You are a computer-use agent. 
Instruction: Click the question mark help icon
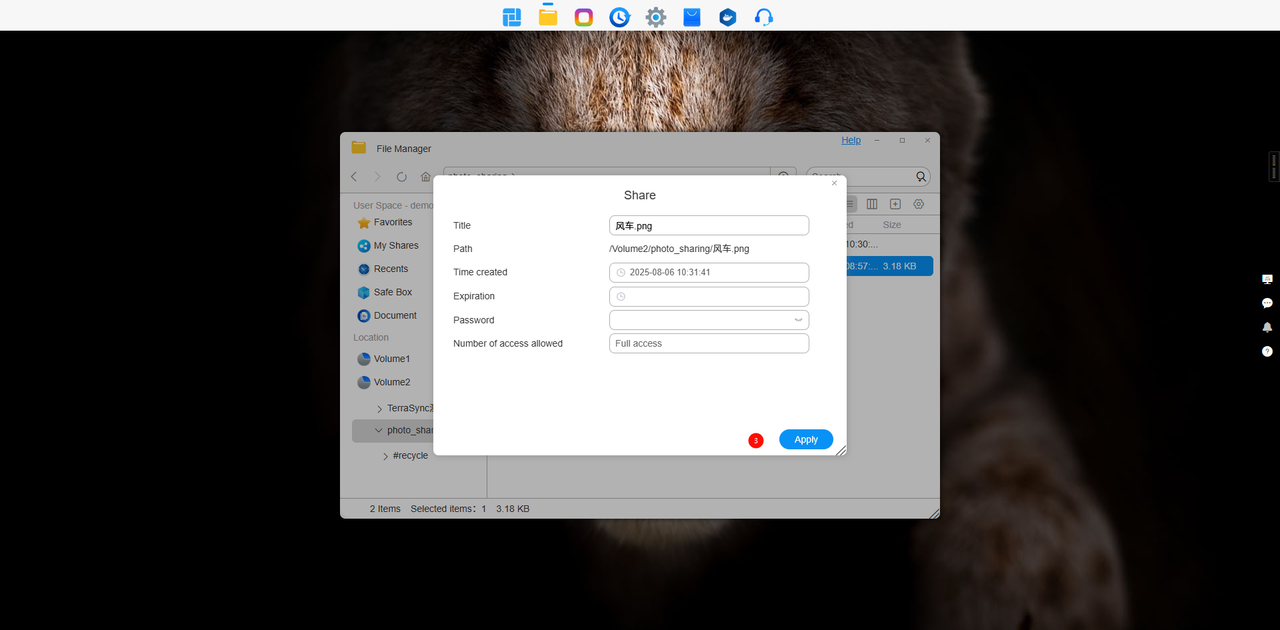point(1267,351)
